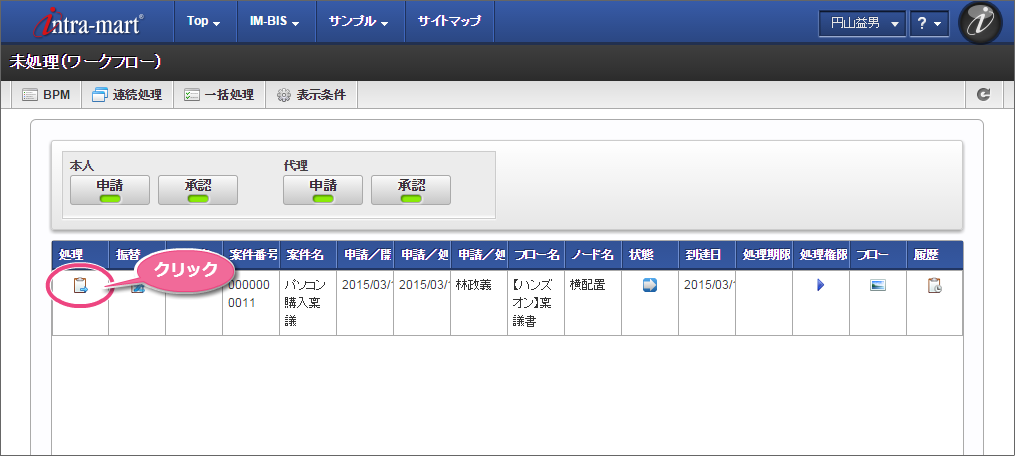Screen dimensions: 1015x456
Task: Toggle the 本人 承認 filter button
Action: (198, 190)
